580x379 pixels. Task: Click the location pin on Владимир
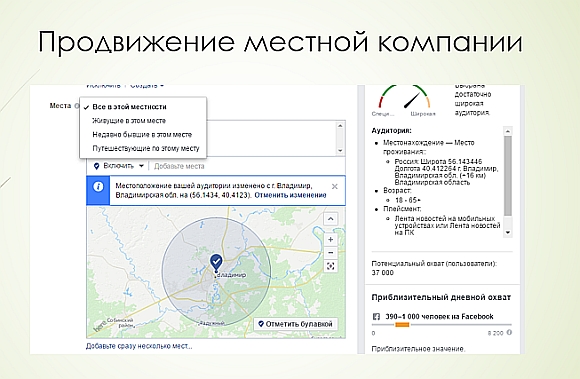point(216,262)
